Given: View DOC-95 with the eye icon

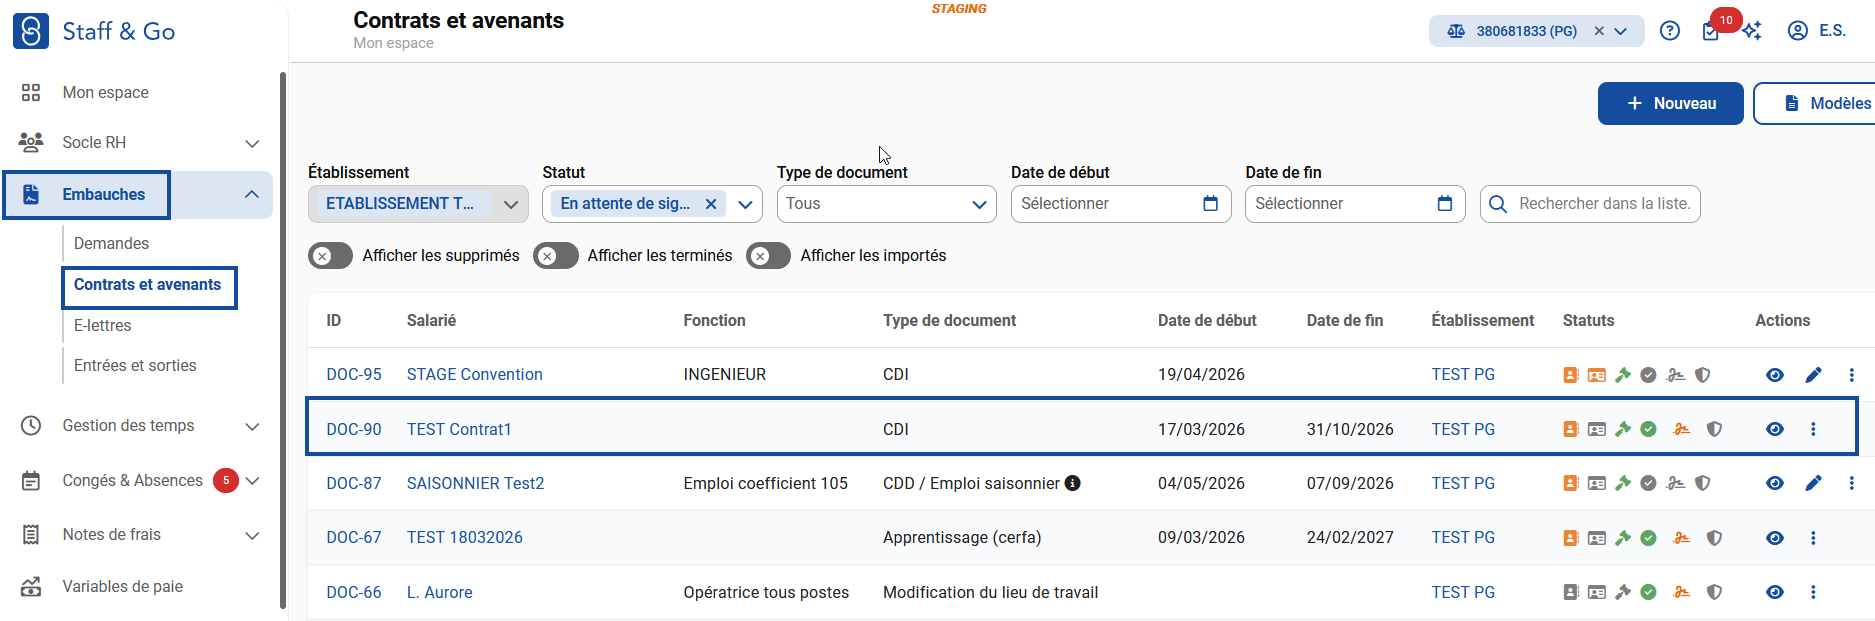Looking at the screenshot, I should point(1775,375).
